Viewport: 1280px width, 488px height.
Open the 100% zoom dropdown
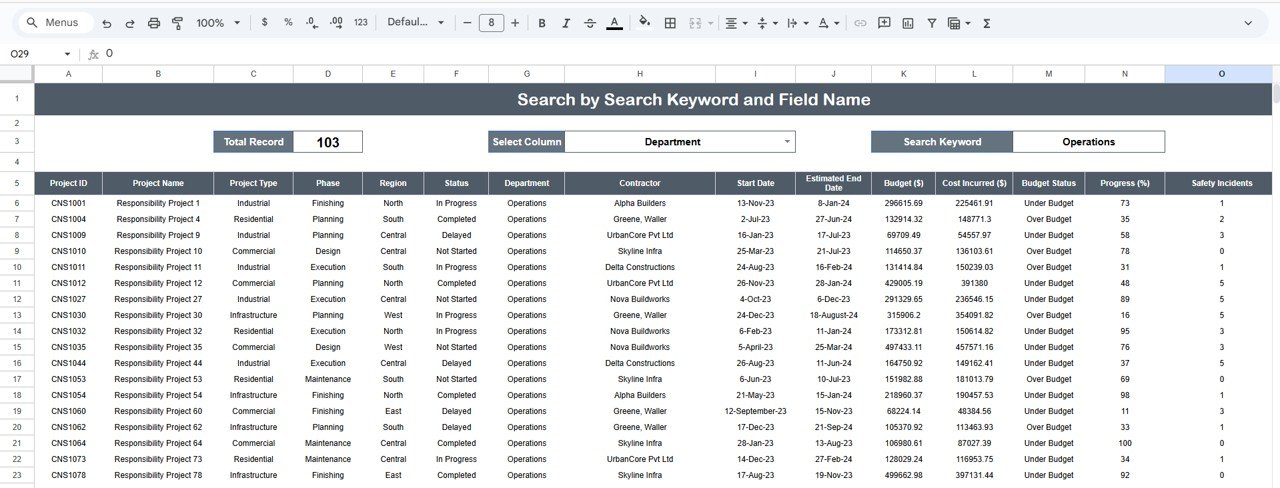point(218,22)
